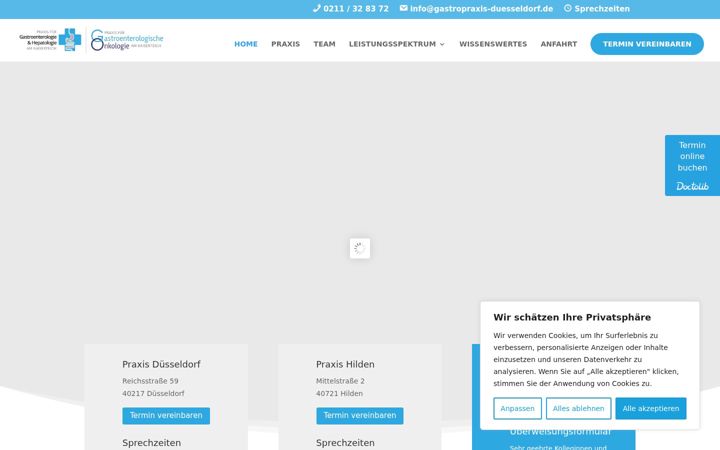720x450 pixels.
Task: Click Termin online buchen side widget
Action: tap(692, 165)
